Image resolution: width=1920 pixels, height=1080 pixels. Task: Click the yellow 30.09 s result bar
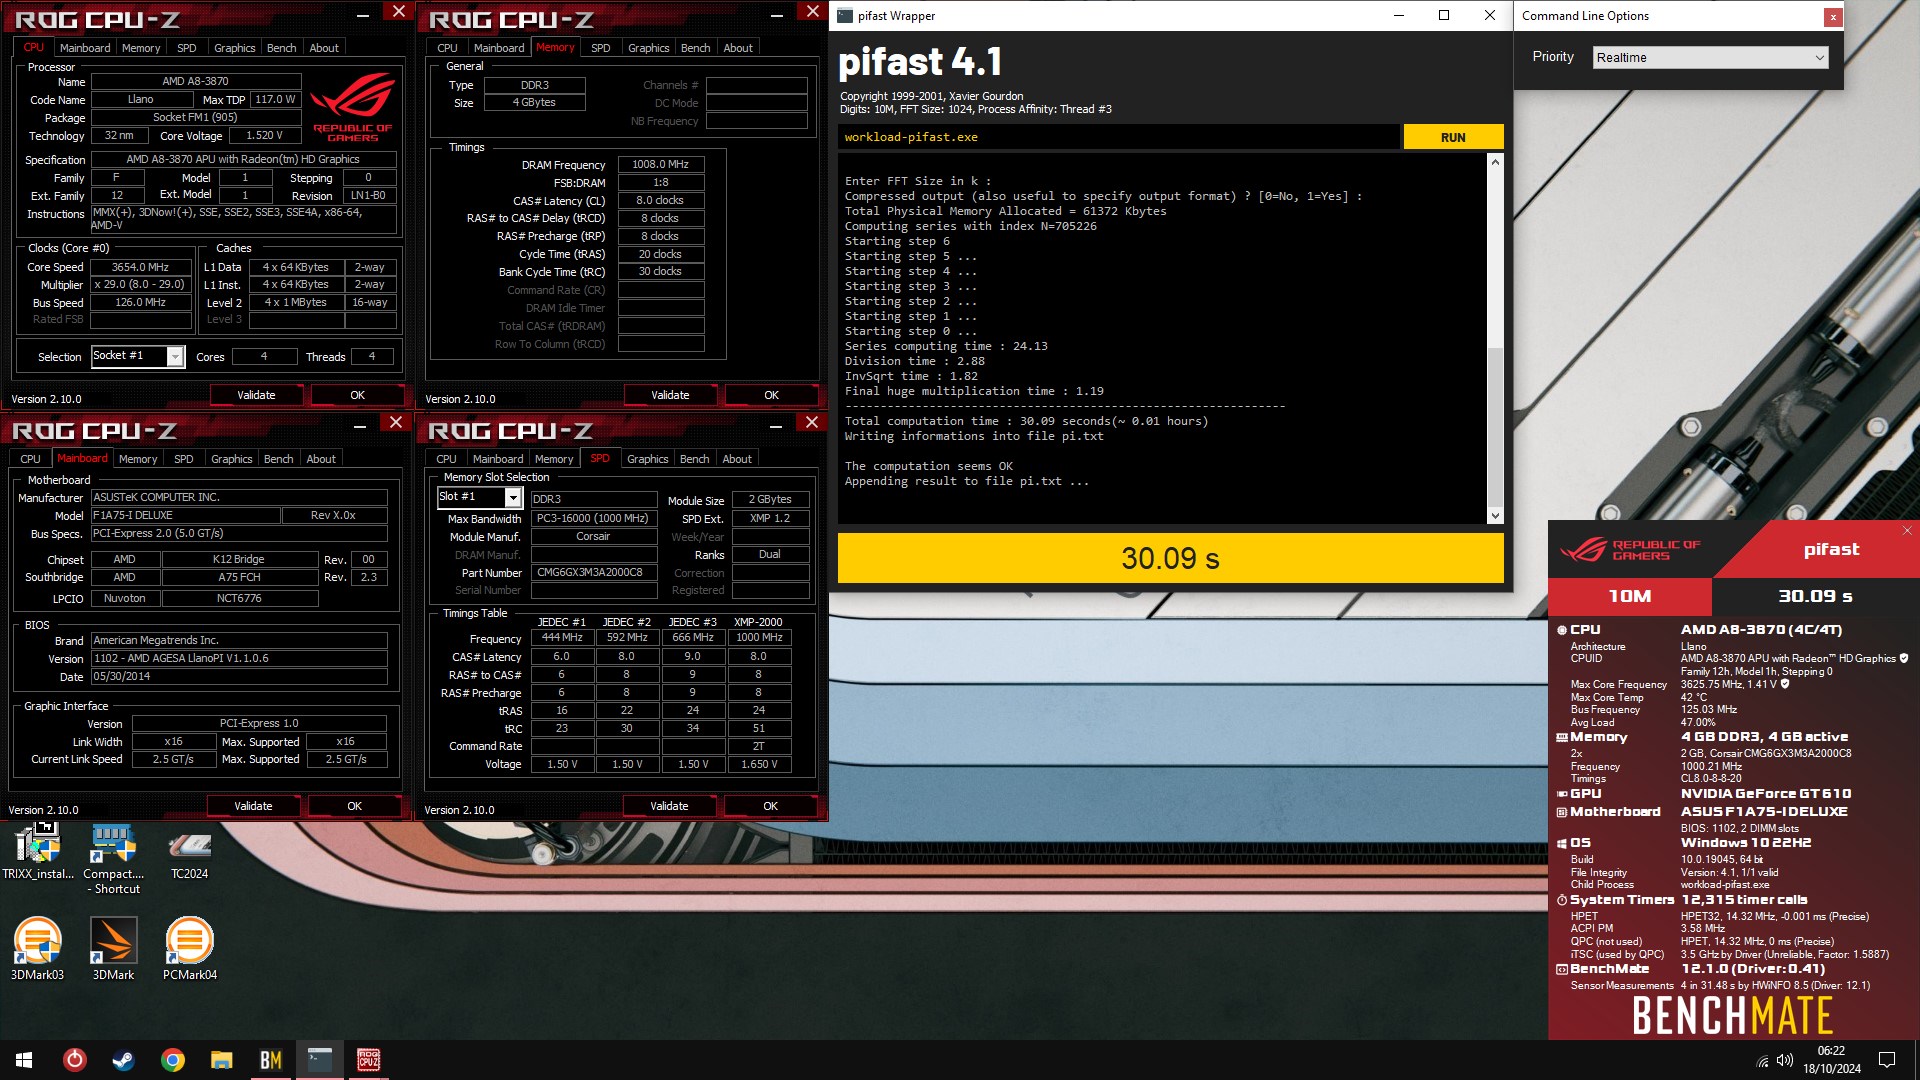tap(1170, 558)
